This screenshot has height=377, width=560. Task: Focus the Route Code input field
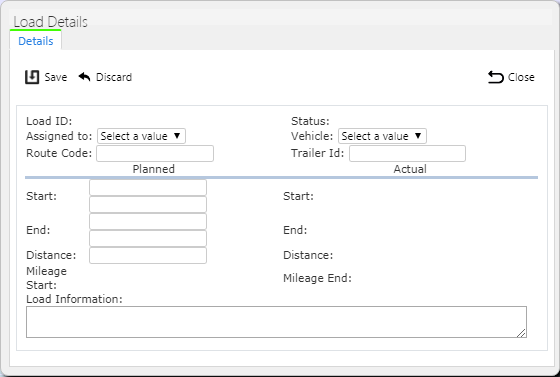click(x=155, y=154)
